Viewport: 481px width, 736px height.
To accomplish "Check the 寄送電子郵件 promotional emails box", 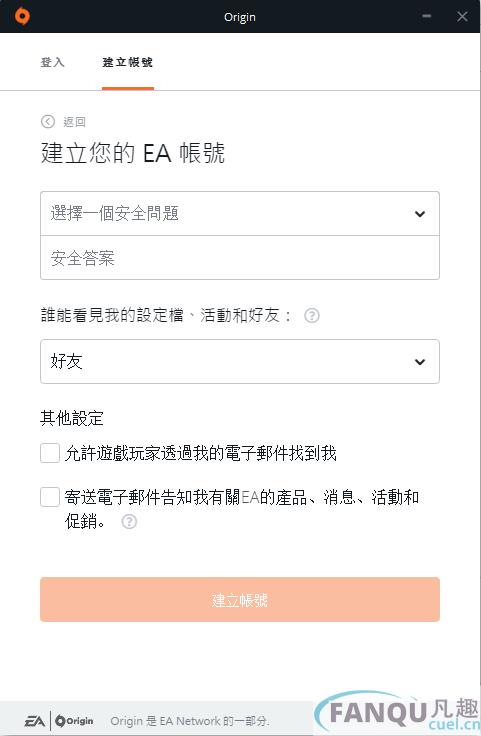I will 50,497.
